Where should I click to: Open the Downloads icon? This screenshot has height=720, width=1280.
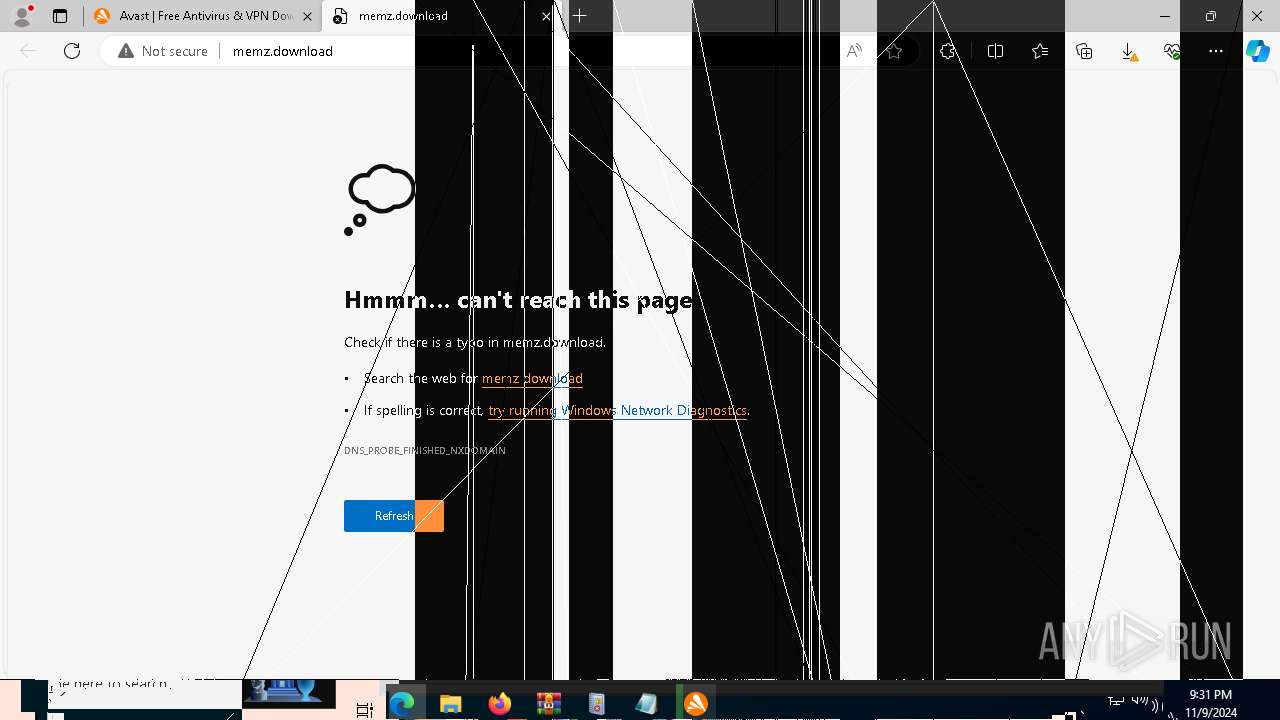click(x=1128, y=51)
